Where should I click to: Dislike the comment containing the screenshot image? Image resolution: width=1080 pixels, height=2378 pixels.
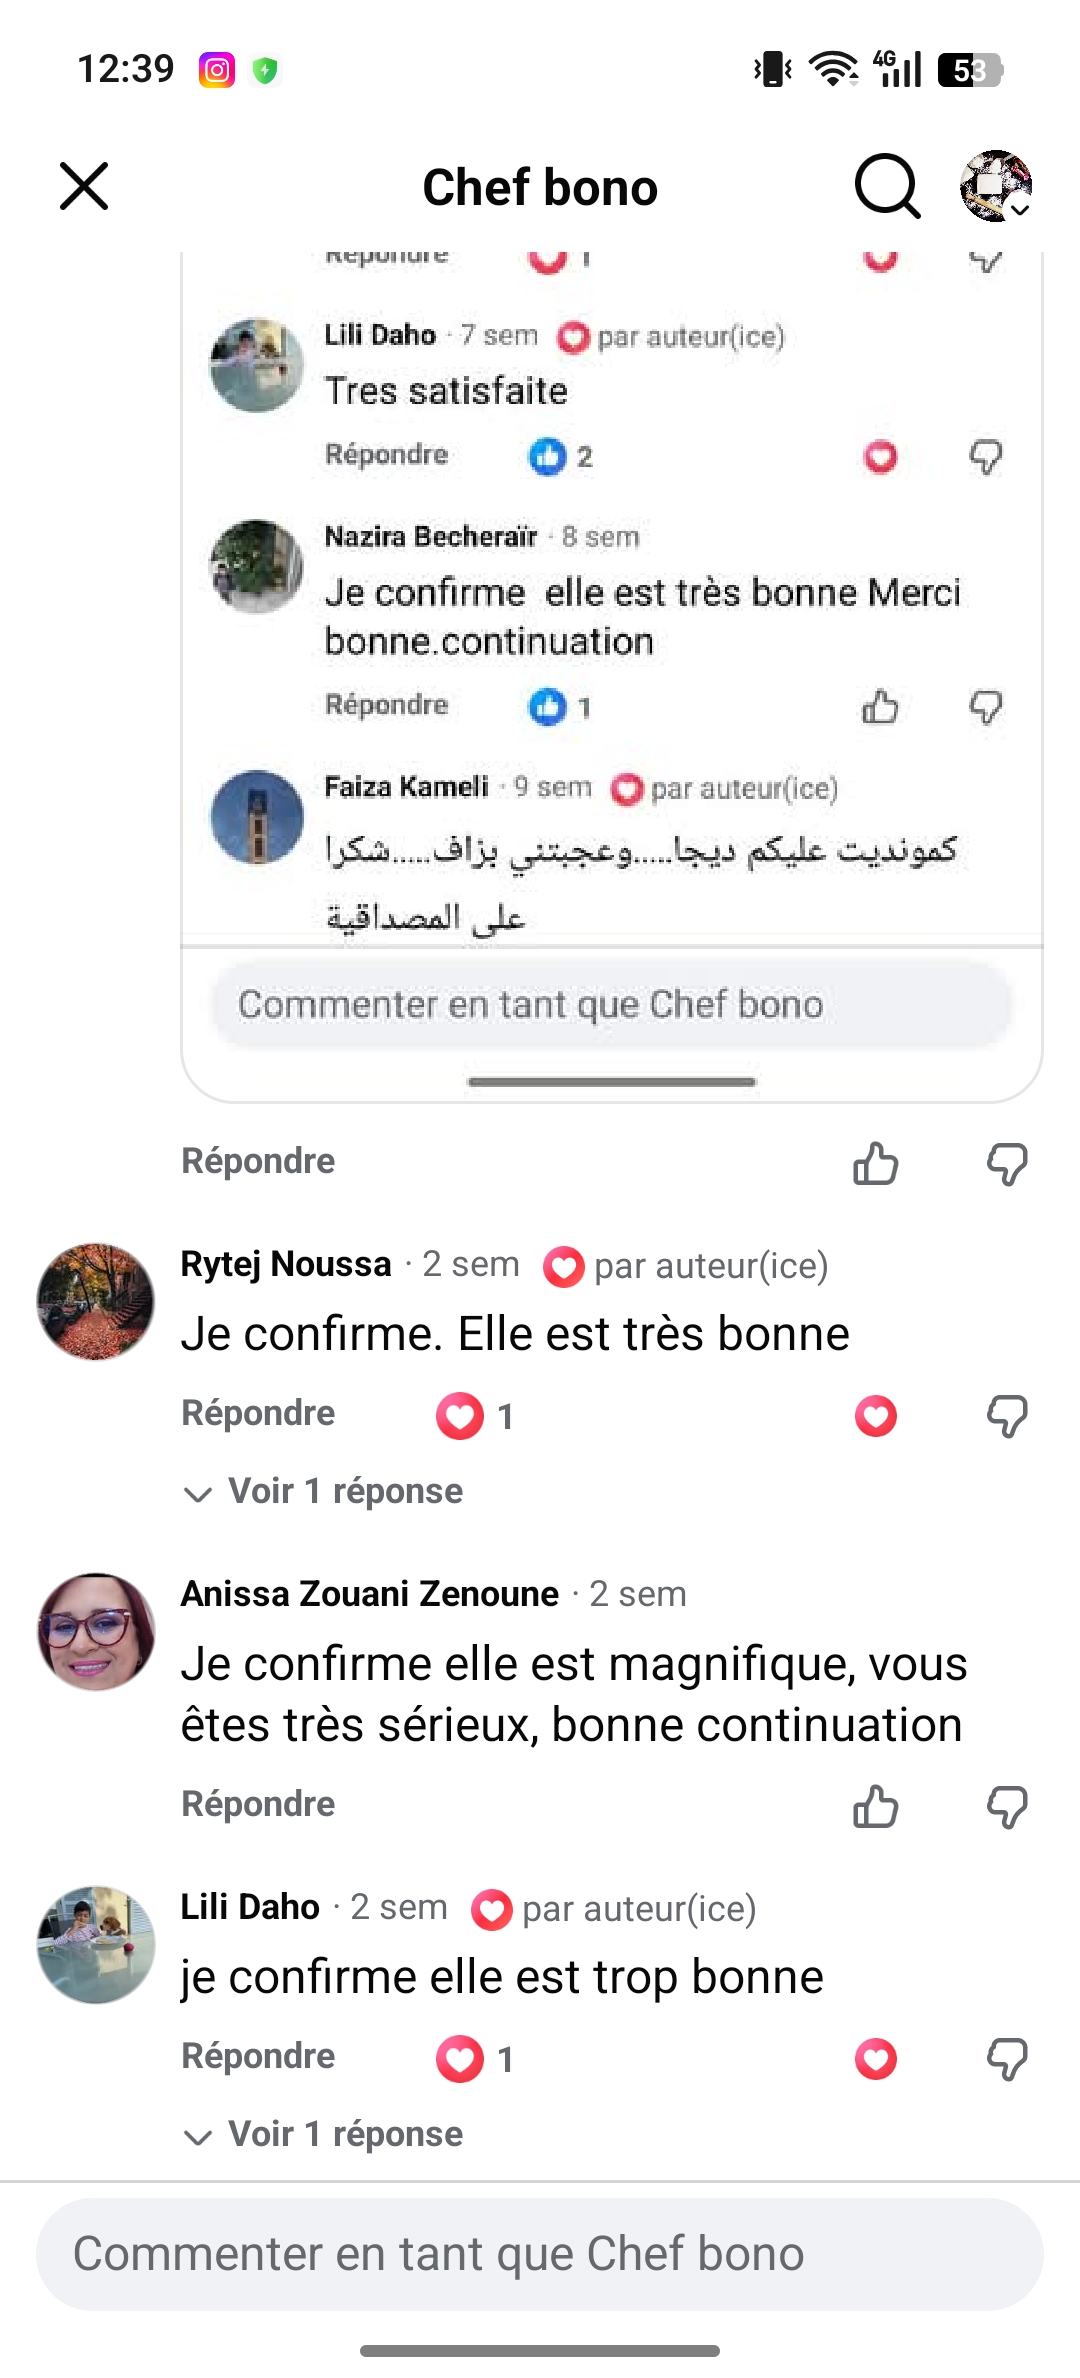(1007, 1164)
